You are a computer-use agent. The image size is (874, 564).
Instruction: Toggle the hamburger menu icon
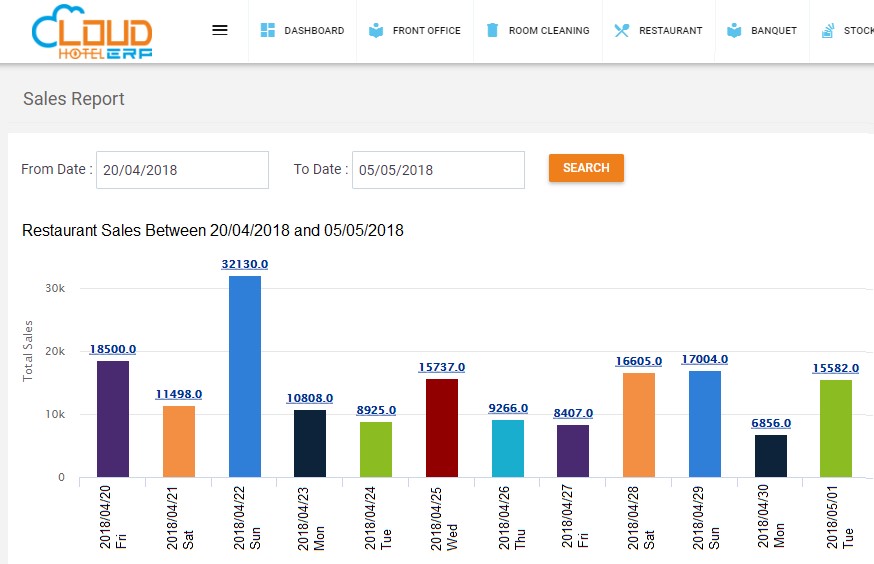220,30
